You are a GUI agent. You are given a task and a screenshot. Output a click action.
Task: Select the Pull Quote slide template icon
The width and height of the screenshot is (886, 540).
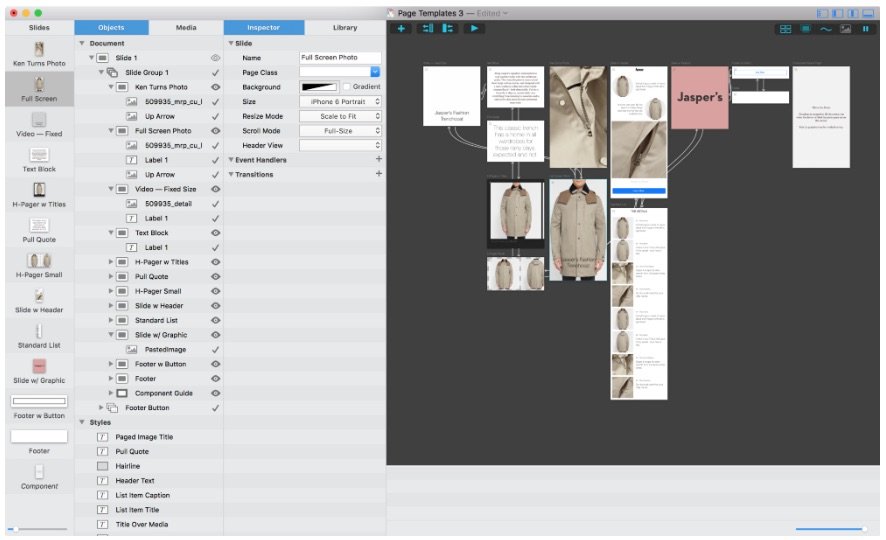[x=39, y=225]
